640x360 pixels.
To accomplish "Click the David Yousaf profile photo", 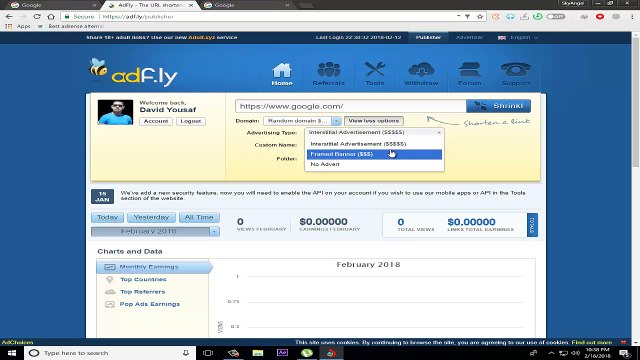I will [x=115, y=112].
